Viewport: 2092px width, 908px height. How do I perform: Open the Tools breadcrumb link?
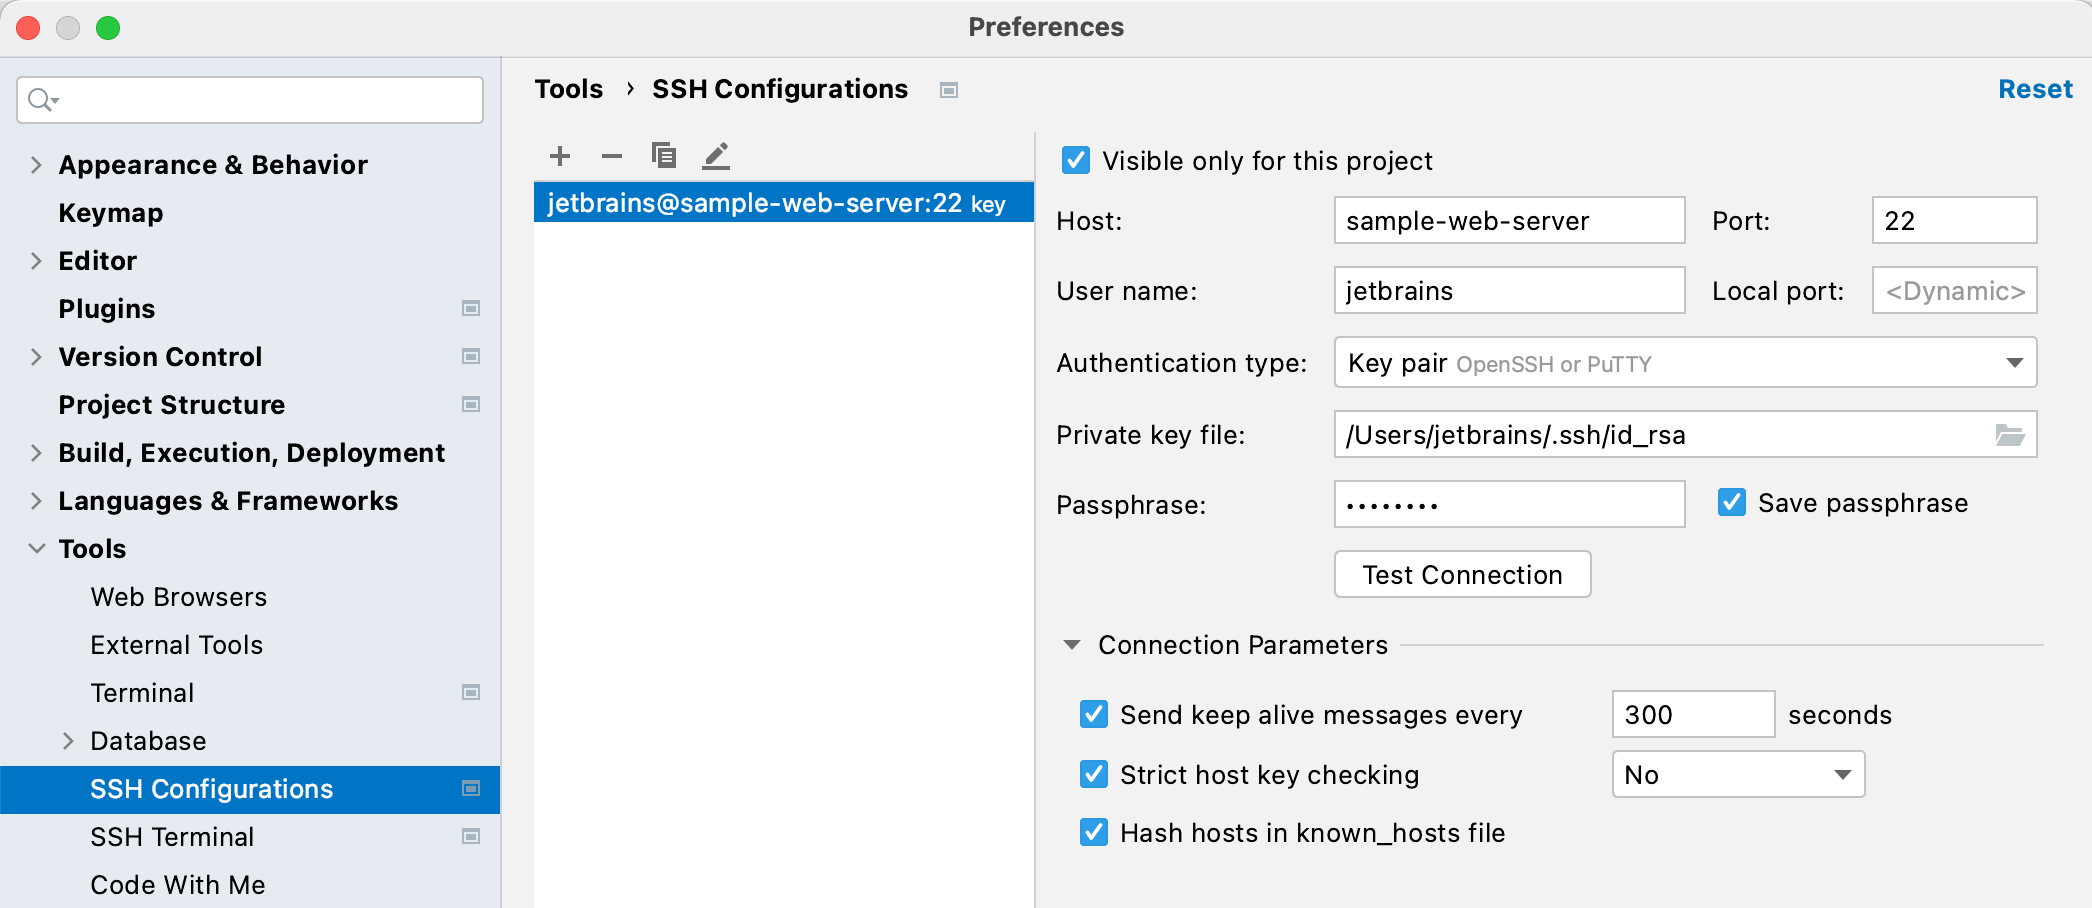[568, 88]
